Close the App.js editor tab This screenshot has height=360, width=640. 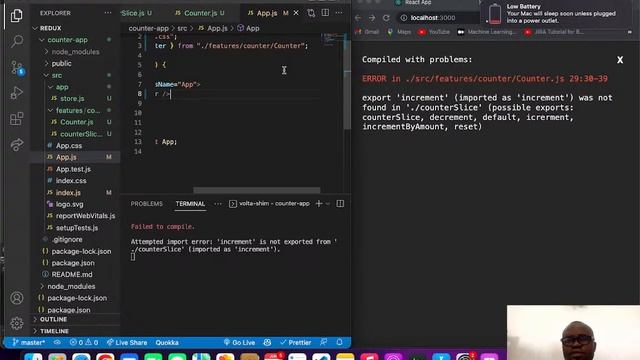coord(296,13)
